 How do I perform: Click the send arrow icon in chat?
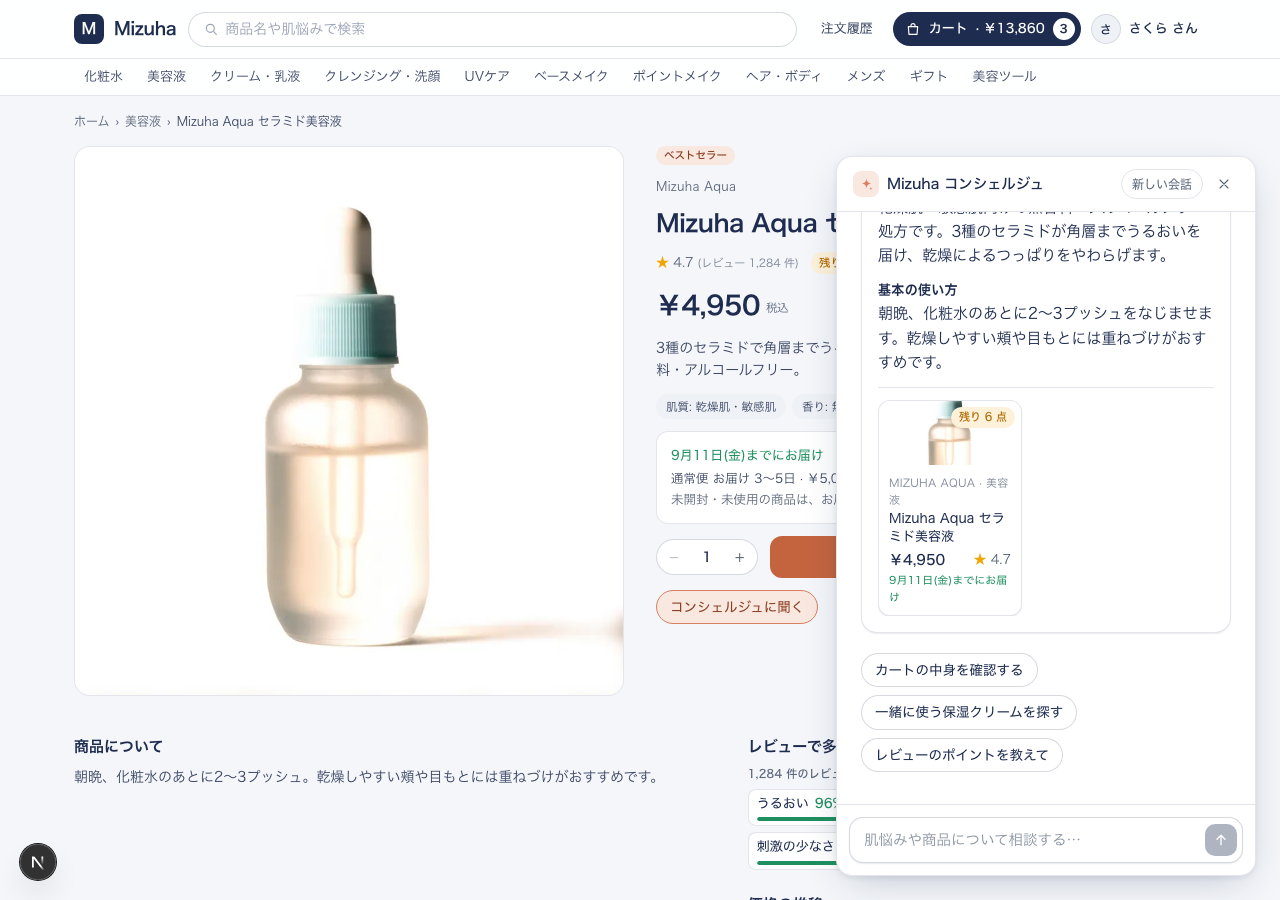pos(1221,840)
